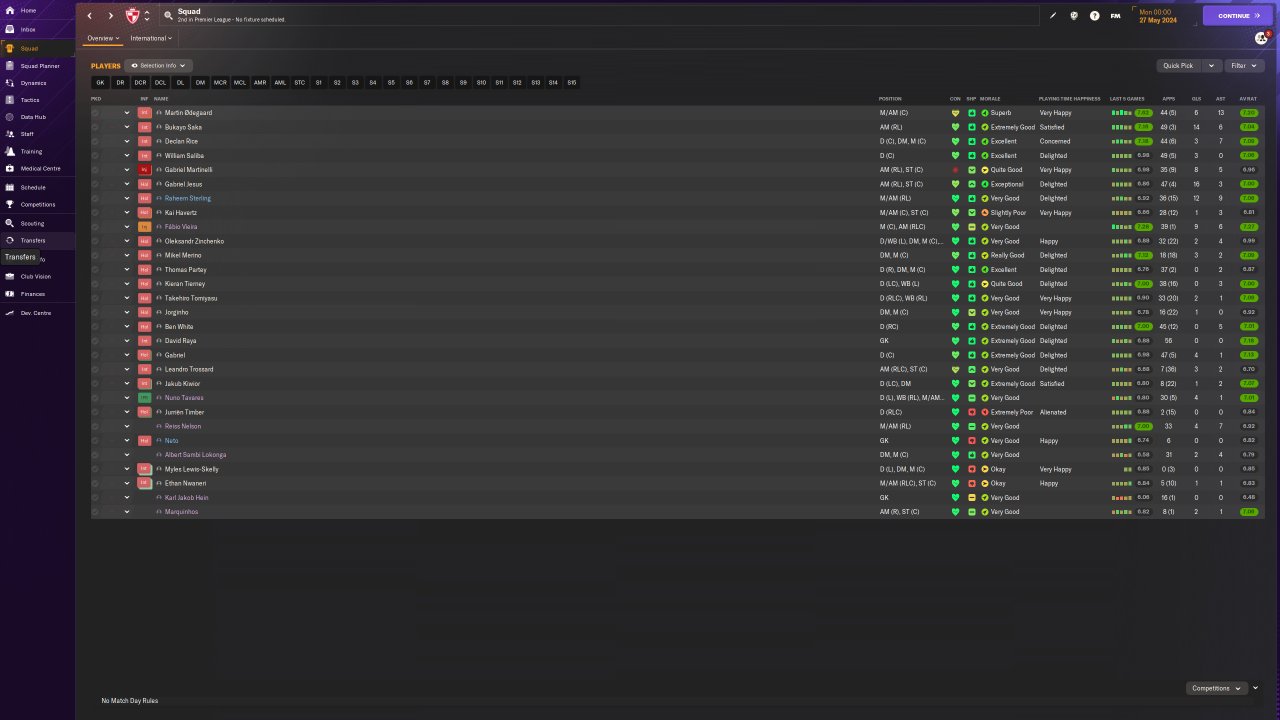Click Fábio Vieira's orange status badge
Screen dimensions: 1280x720
coord(144,227)
